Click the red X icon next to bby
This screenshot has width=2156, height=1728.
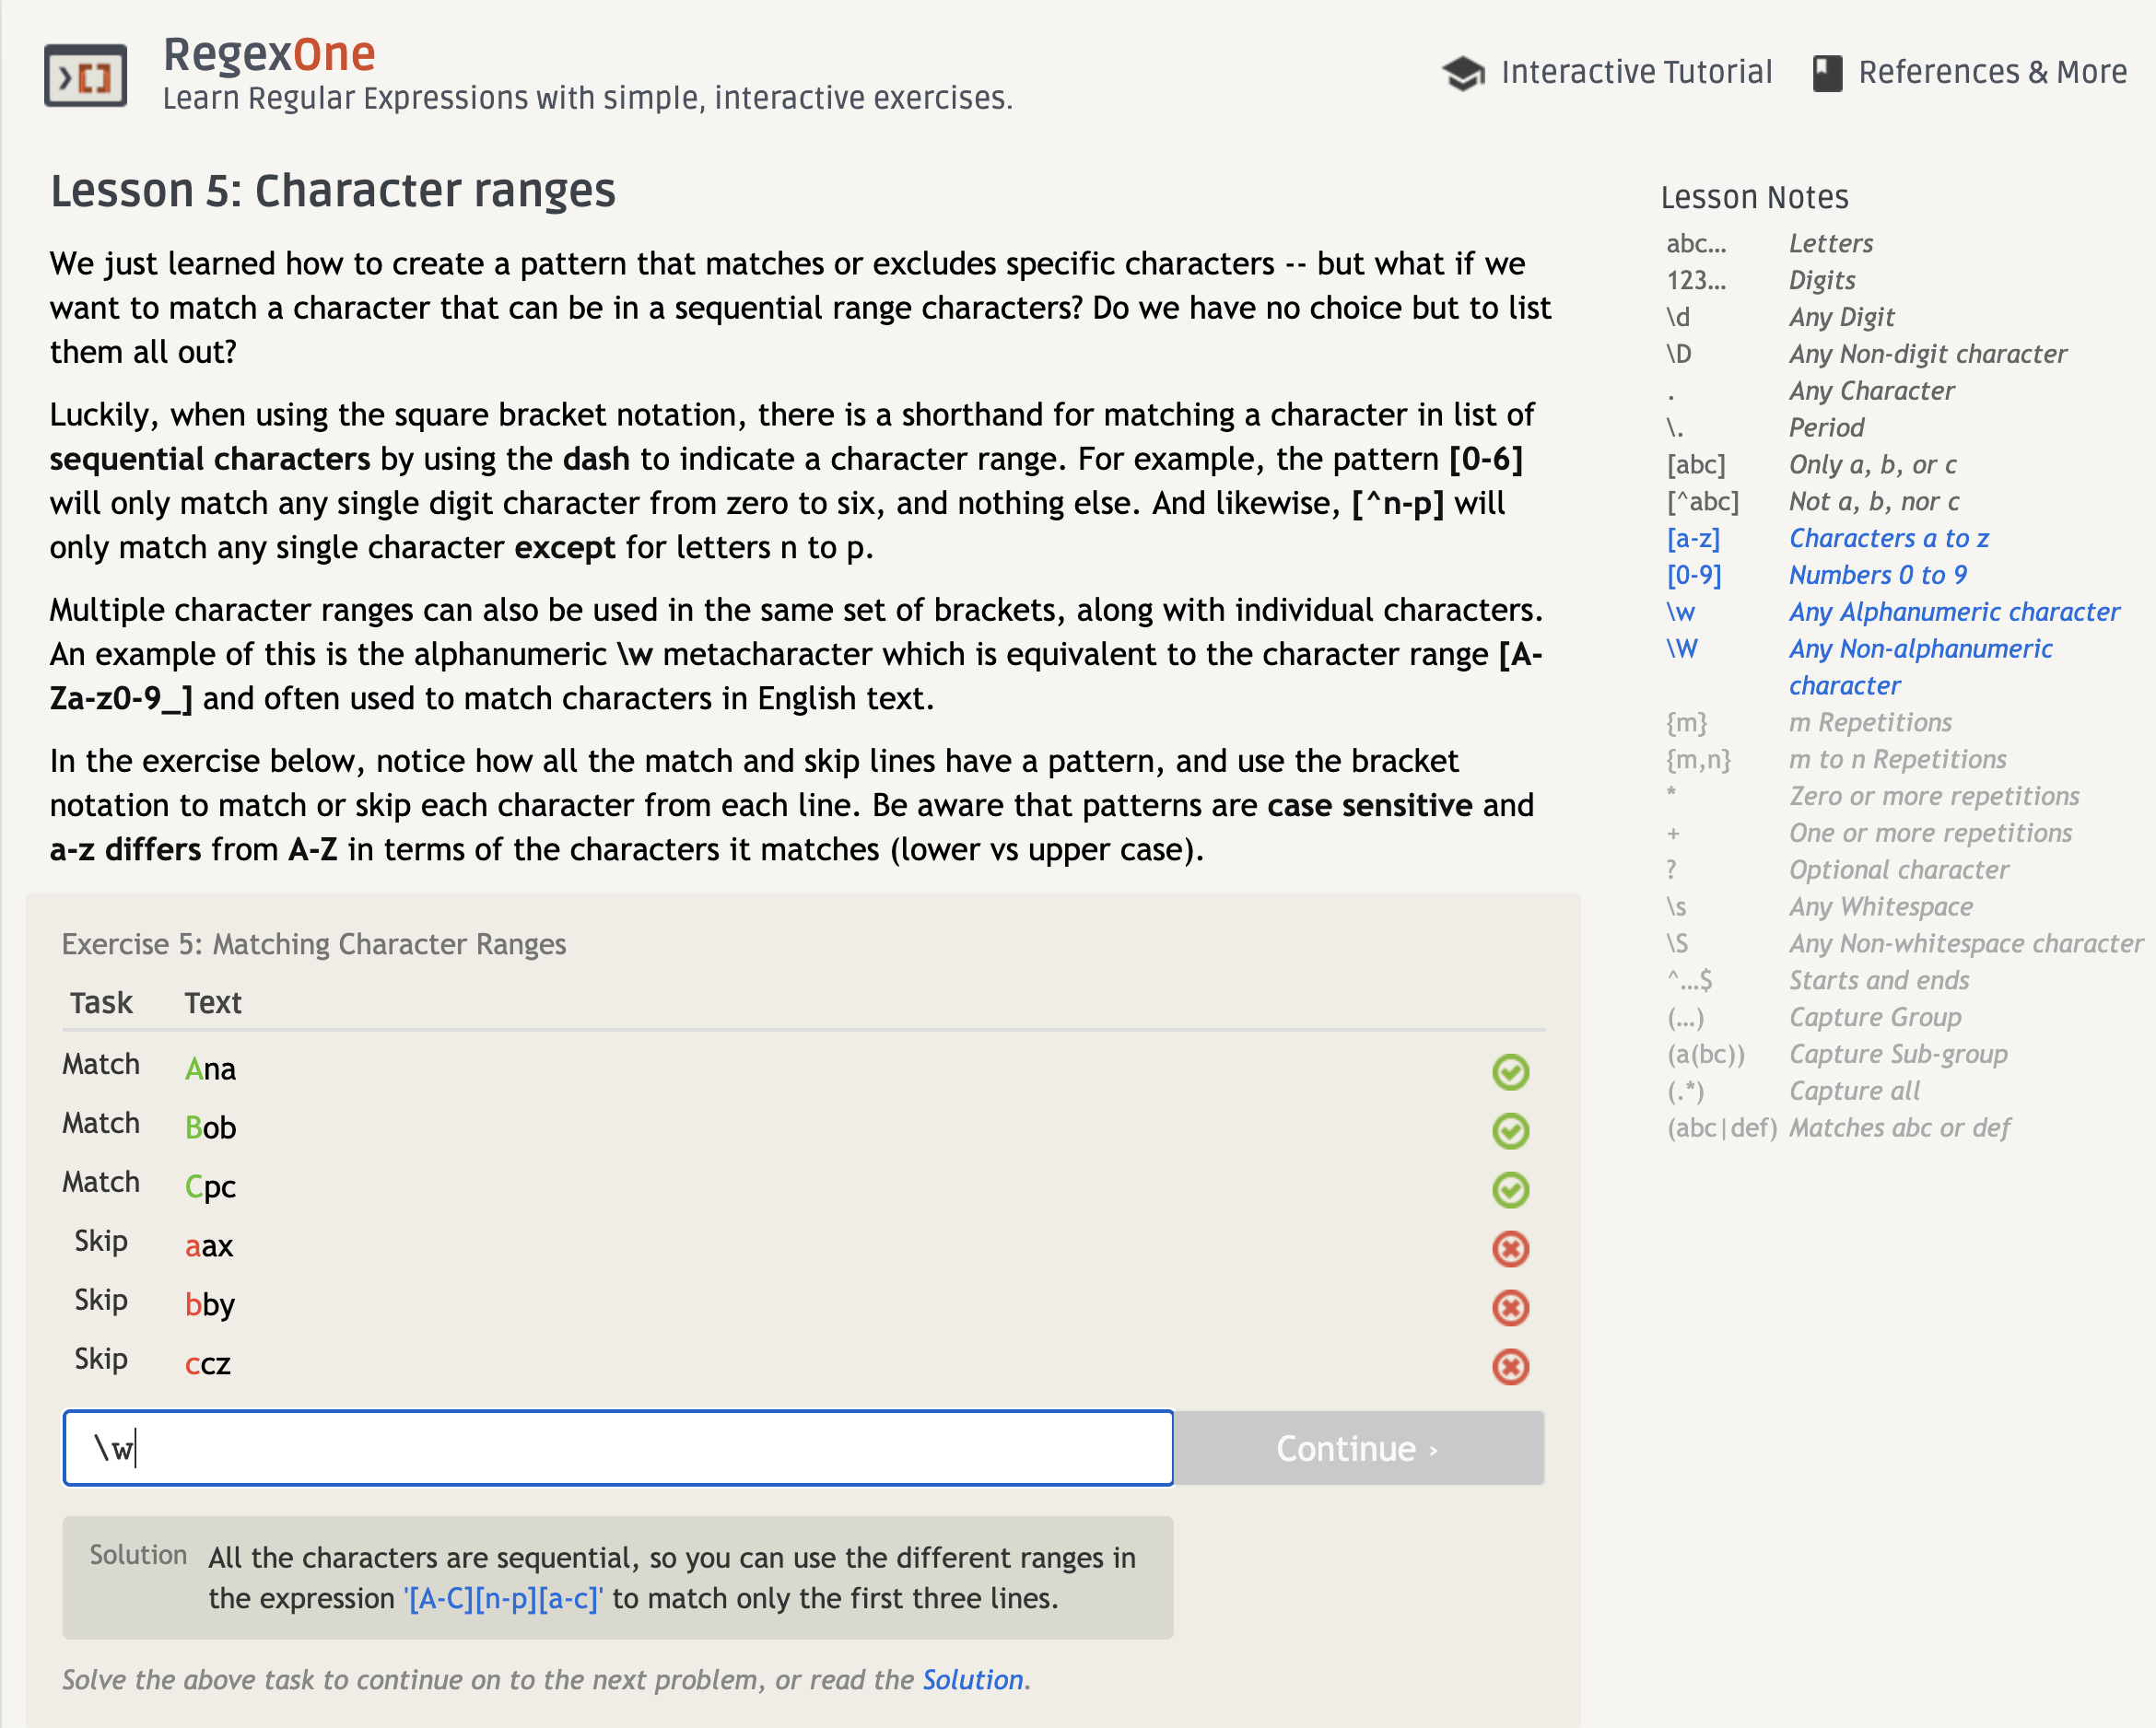tap(1510, 1308)
